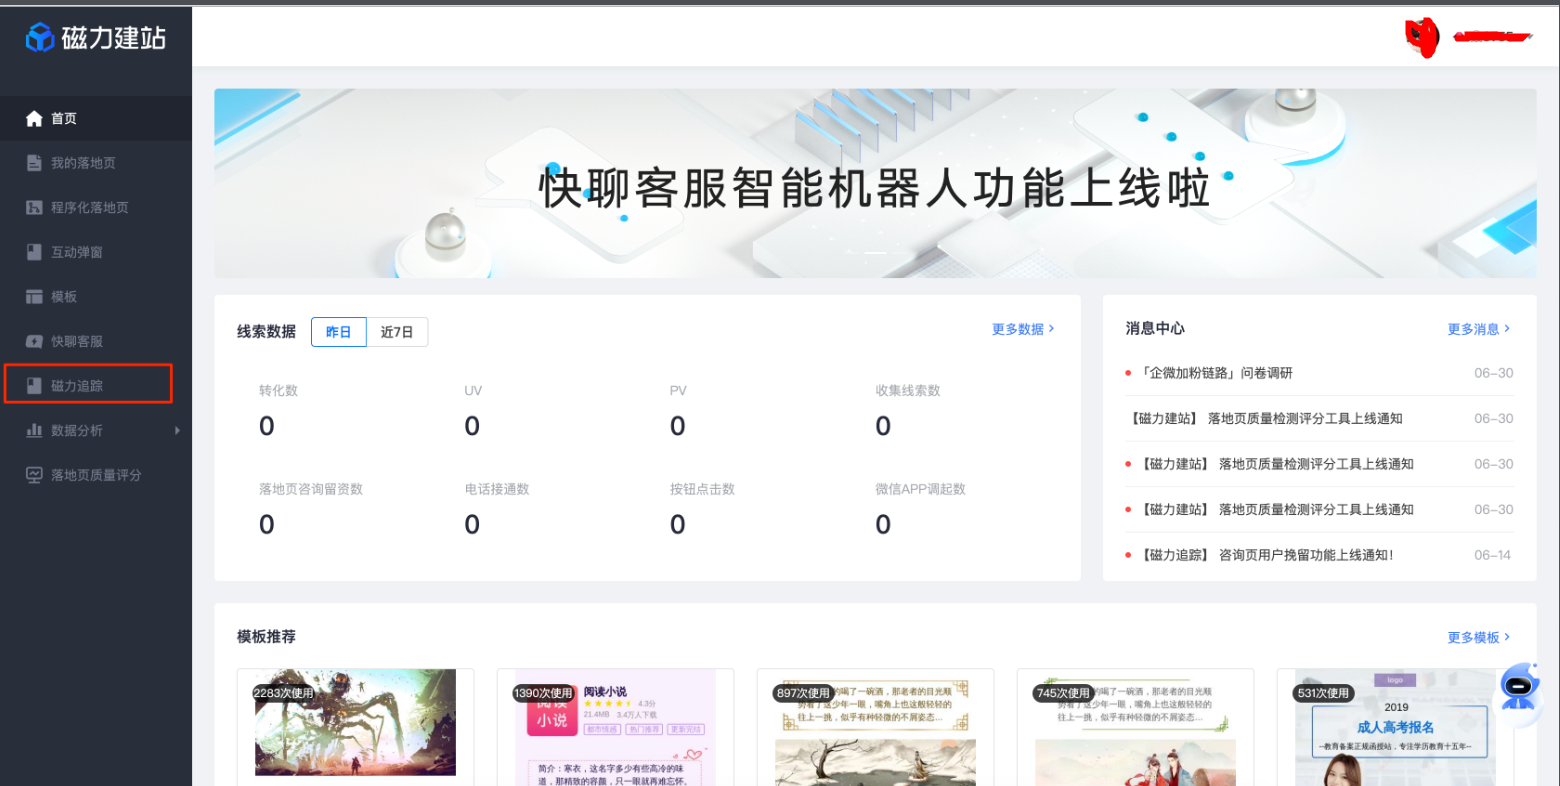The width and height of the screenshot is (1560, 786).
Task: Open the floating robot customer-service icon
Action: click(1519, 690)
